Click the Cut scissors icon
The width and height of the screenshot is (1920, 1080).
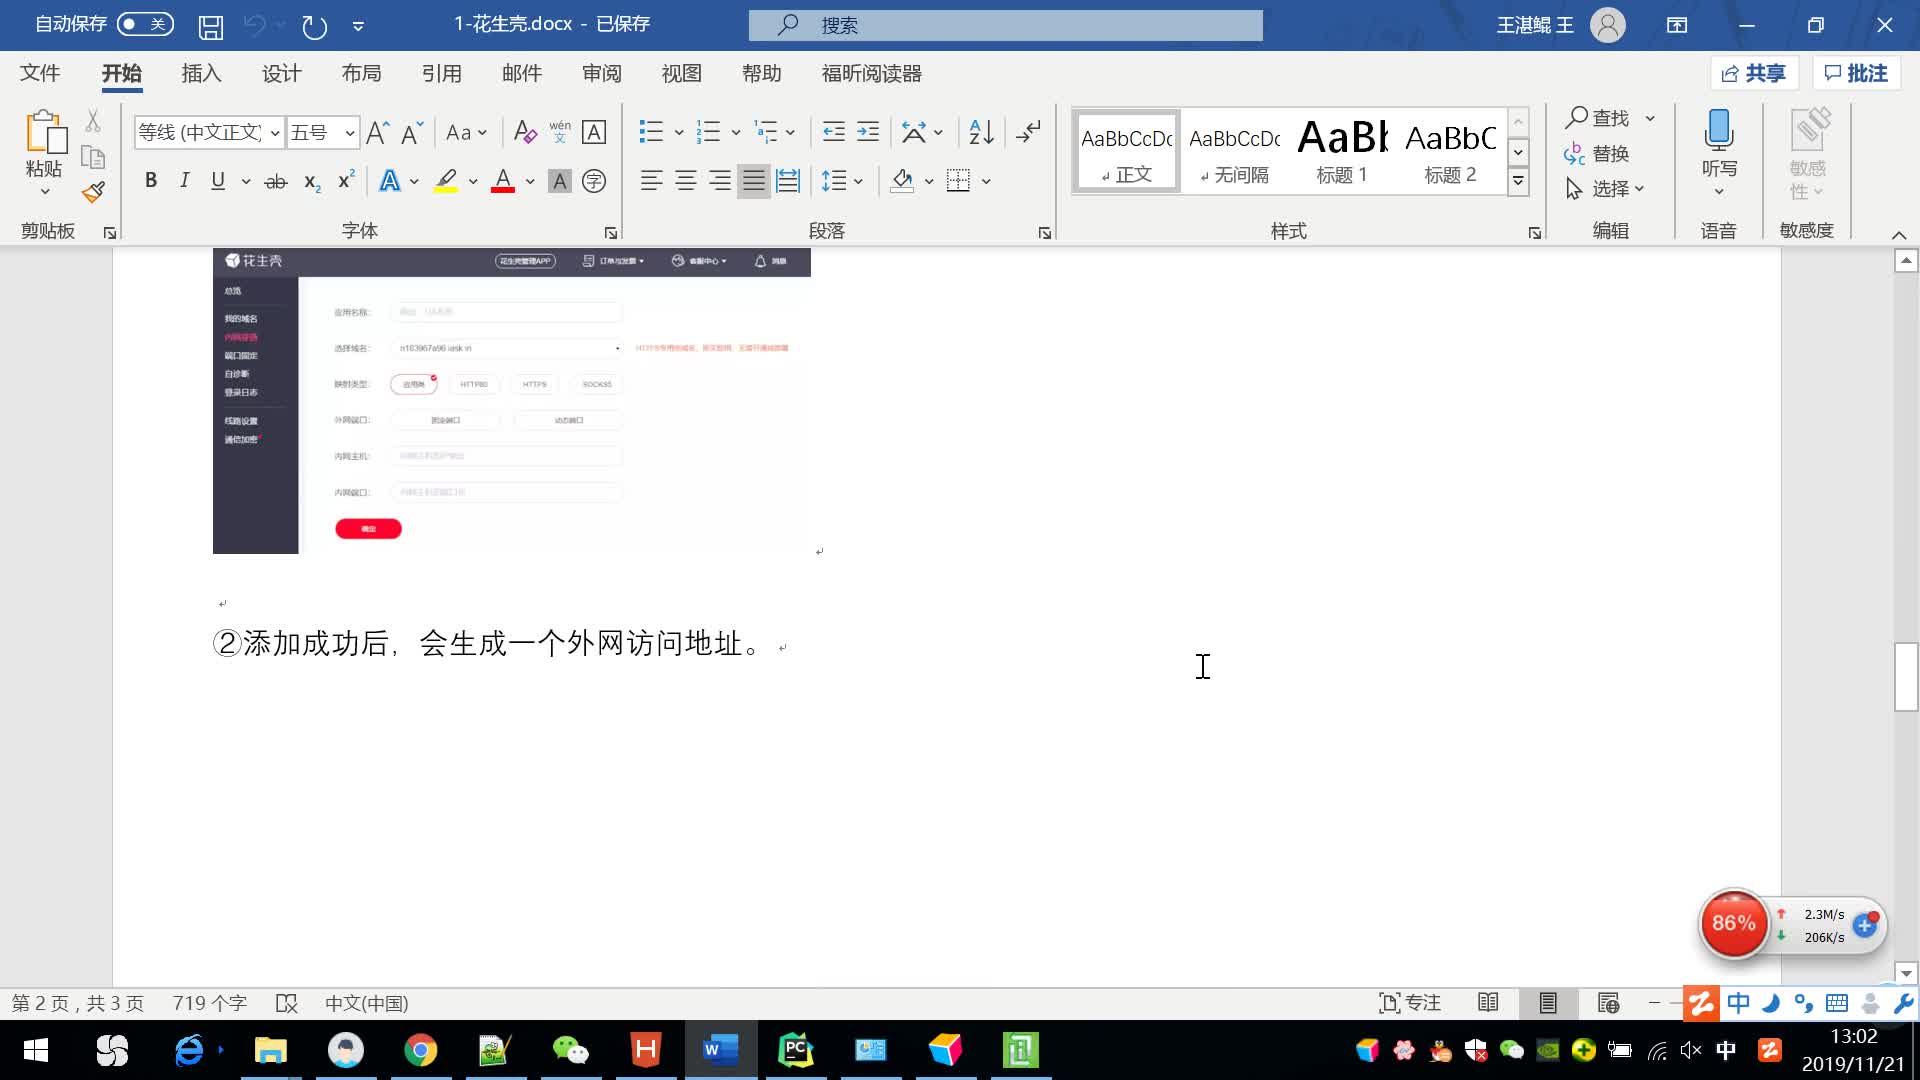tap(93, 121)
